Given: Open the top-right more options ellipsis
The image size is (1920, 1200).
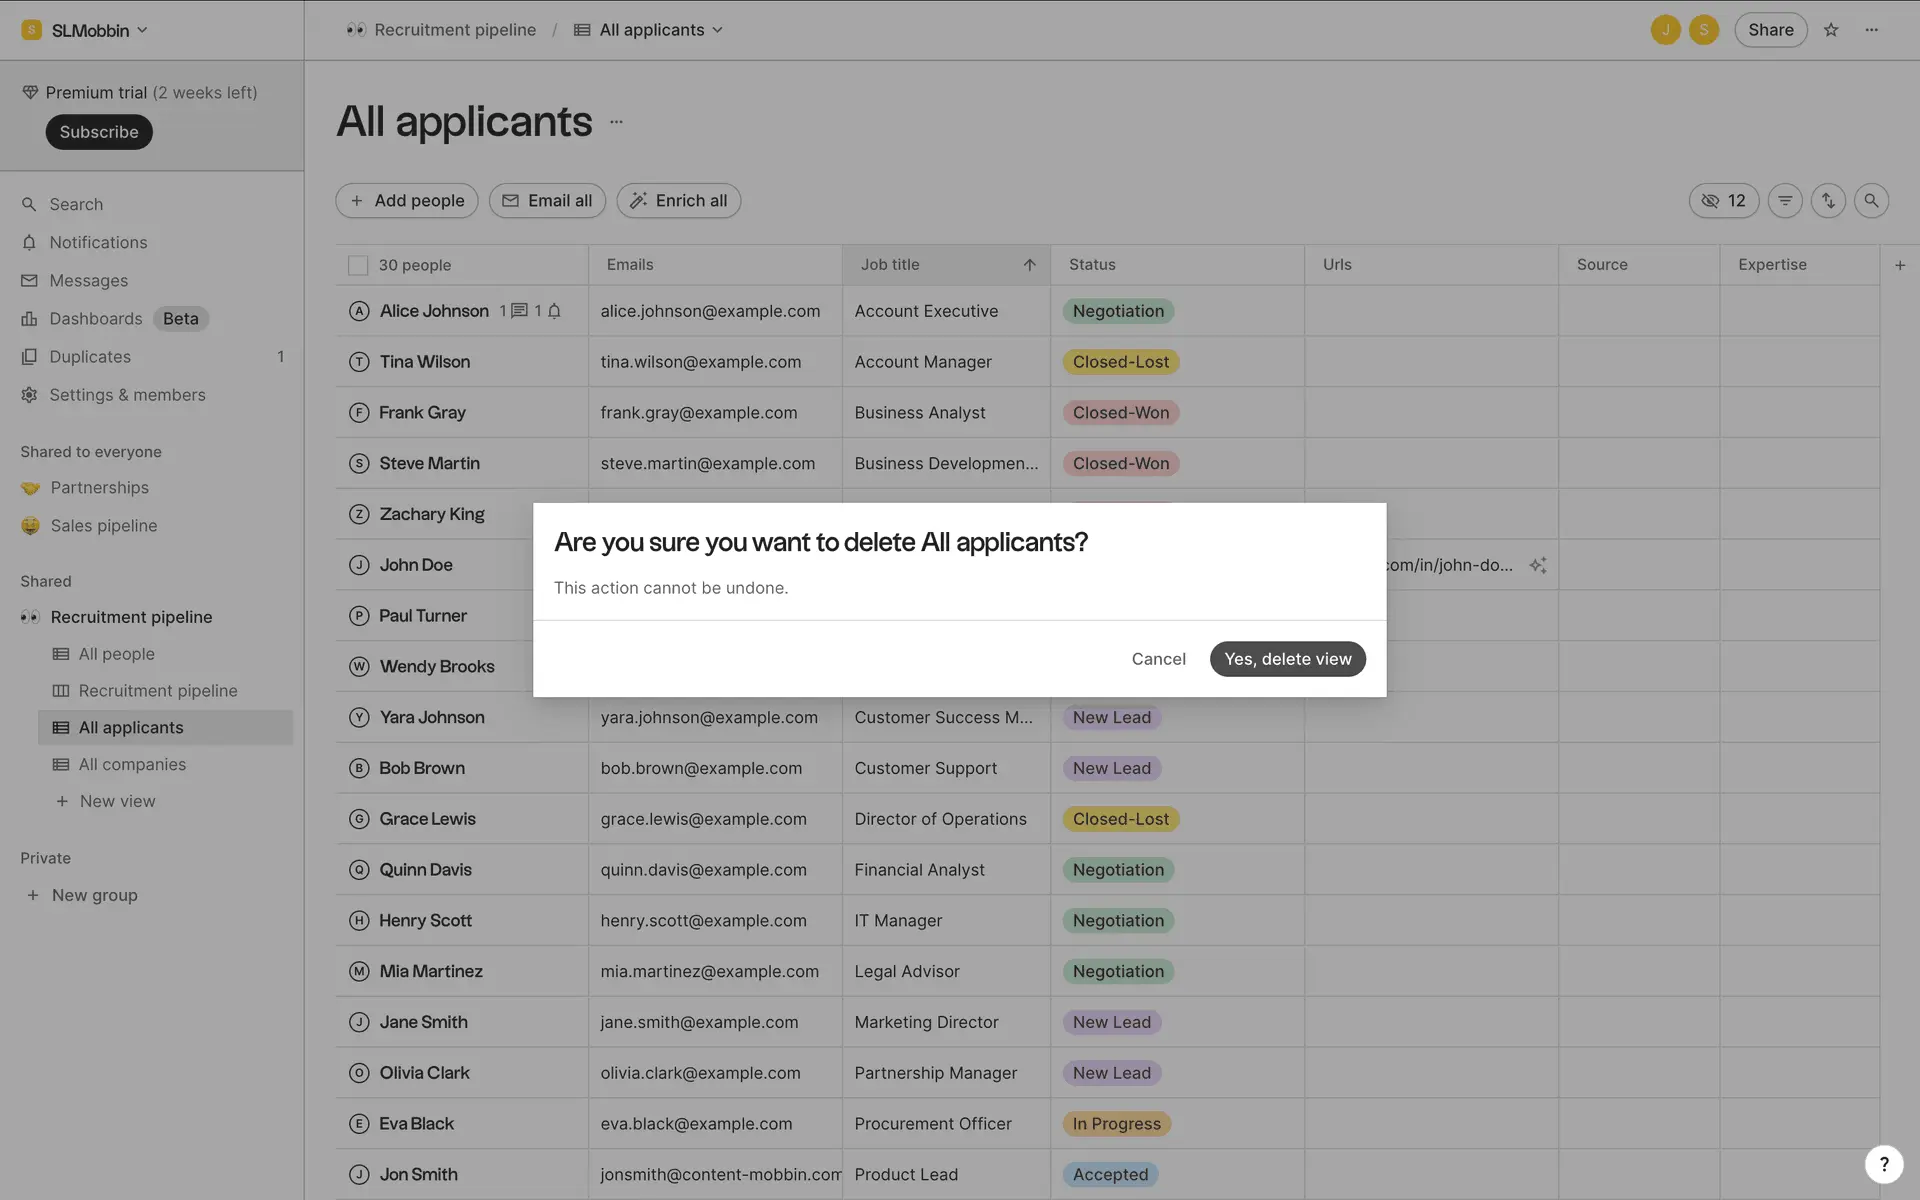Looking at the screenshot, I should [x=1872, y=30].
